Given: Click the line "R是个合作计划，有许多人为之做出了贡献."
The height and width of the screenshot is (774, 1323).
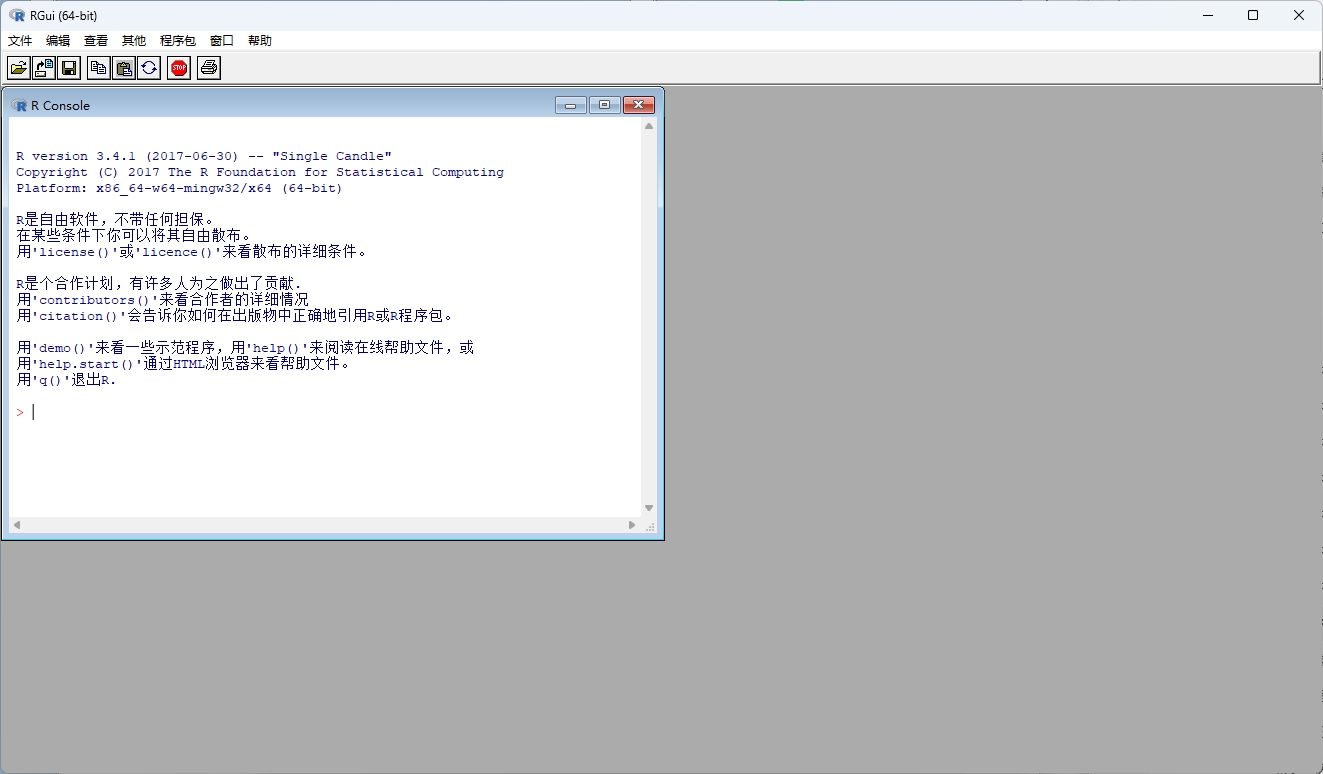Looking at the screenshot, I should (159, 284).
